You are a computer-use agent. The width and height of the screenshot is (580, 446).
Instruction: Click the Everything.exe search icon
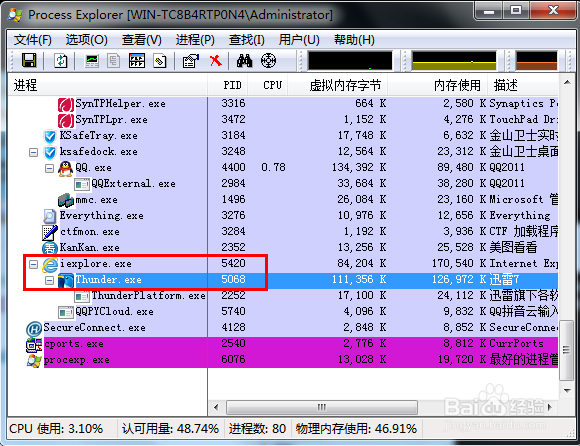coord(50,216)
